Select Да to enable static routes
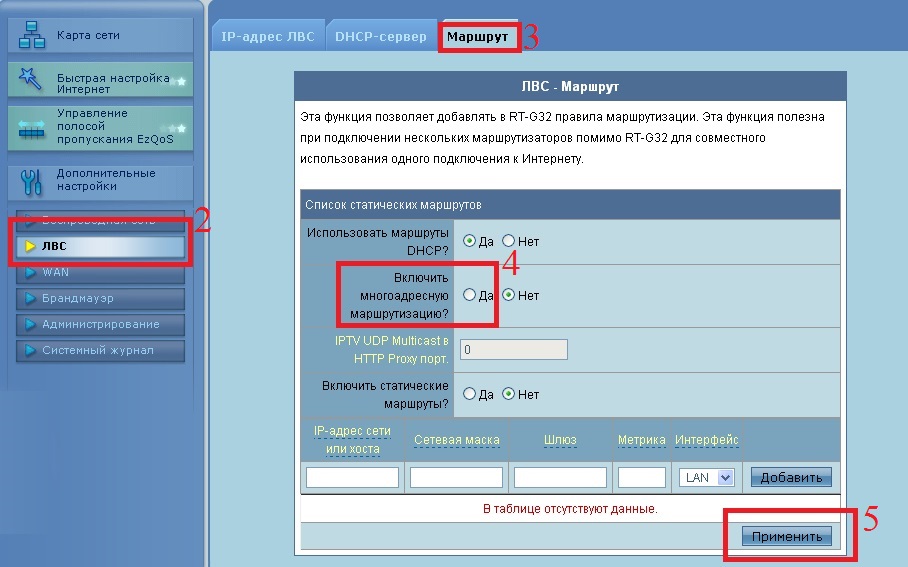Image resolution: width=908 pixels, height=567 pixels. pyautogui.click(x=469, y=394)
